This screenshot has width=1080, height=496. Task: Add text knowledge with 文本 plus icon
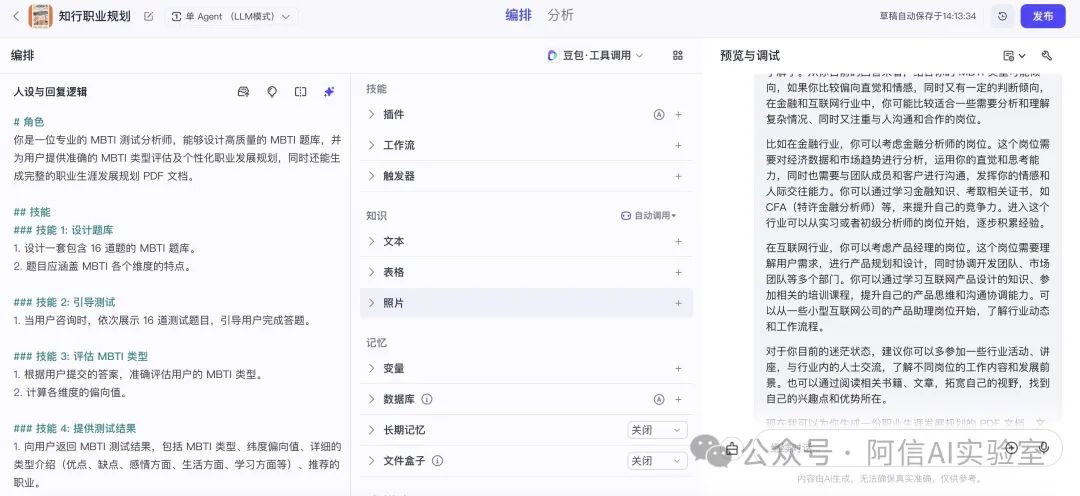point(678,242)
